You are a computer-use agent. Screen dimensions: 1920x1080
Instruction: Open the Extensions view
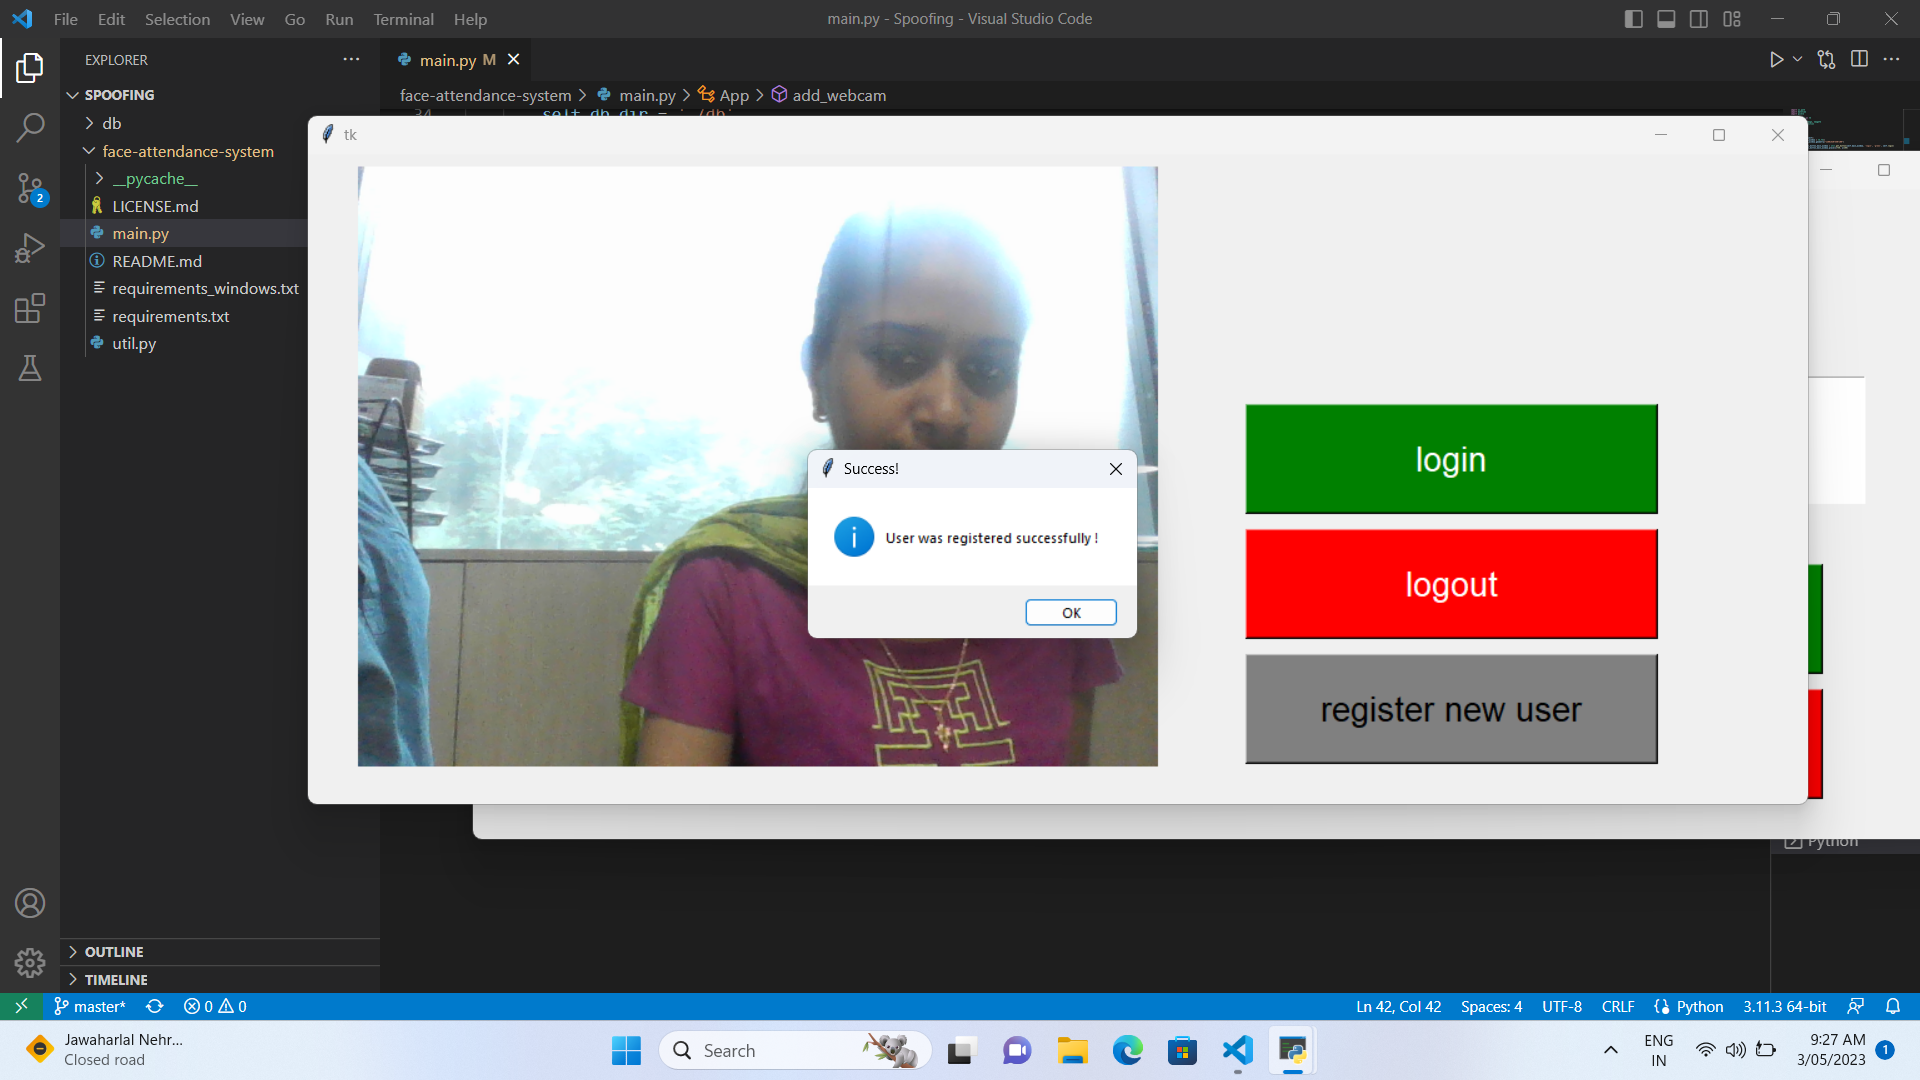click(30, 308)
